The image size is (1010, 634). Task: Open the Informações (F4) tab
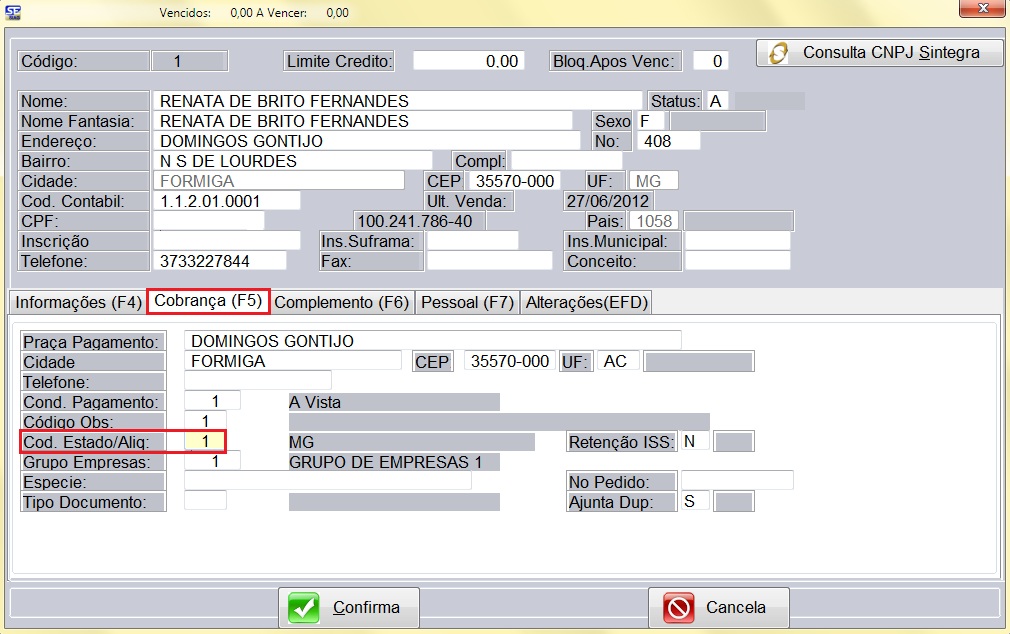78,302
